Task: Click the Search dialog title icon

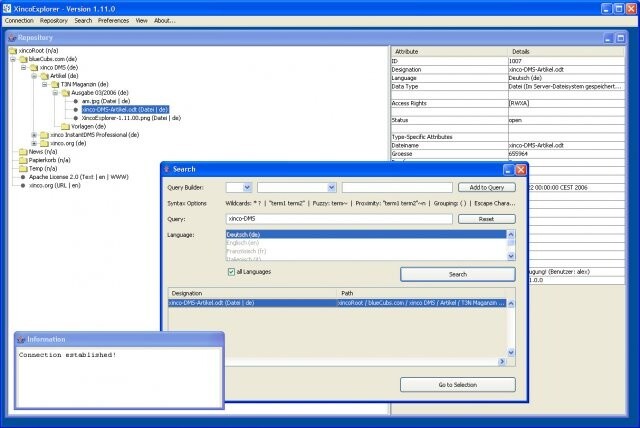Action: point(167,169)
